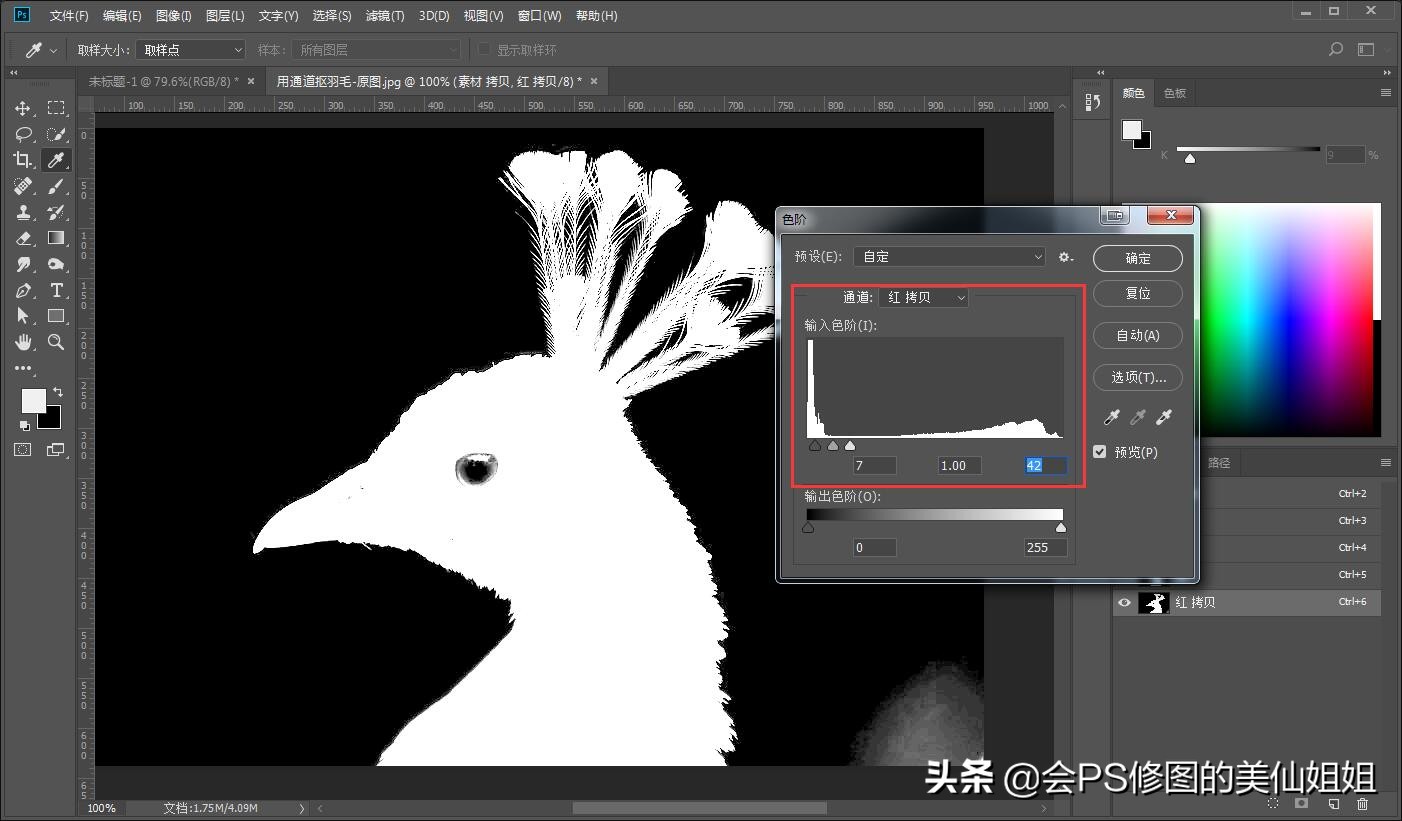Select the Brush tool
The image size is (1402, 821).
click(57, 186)
